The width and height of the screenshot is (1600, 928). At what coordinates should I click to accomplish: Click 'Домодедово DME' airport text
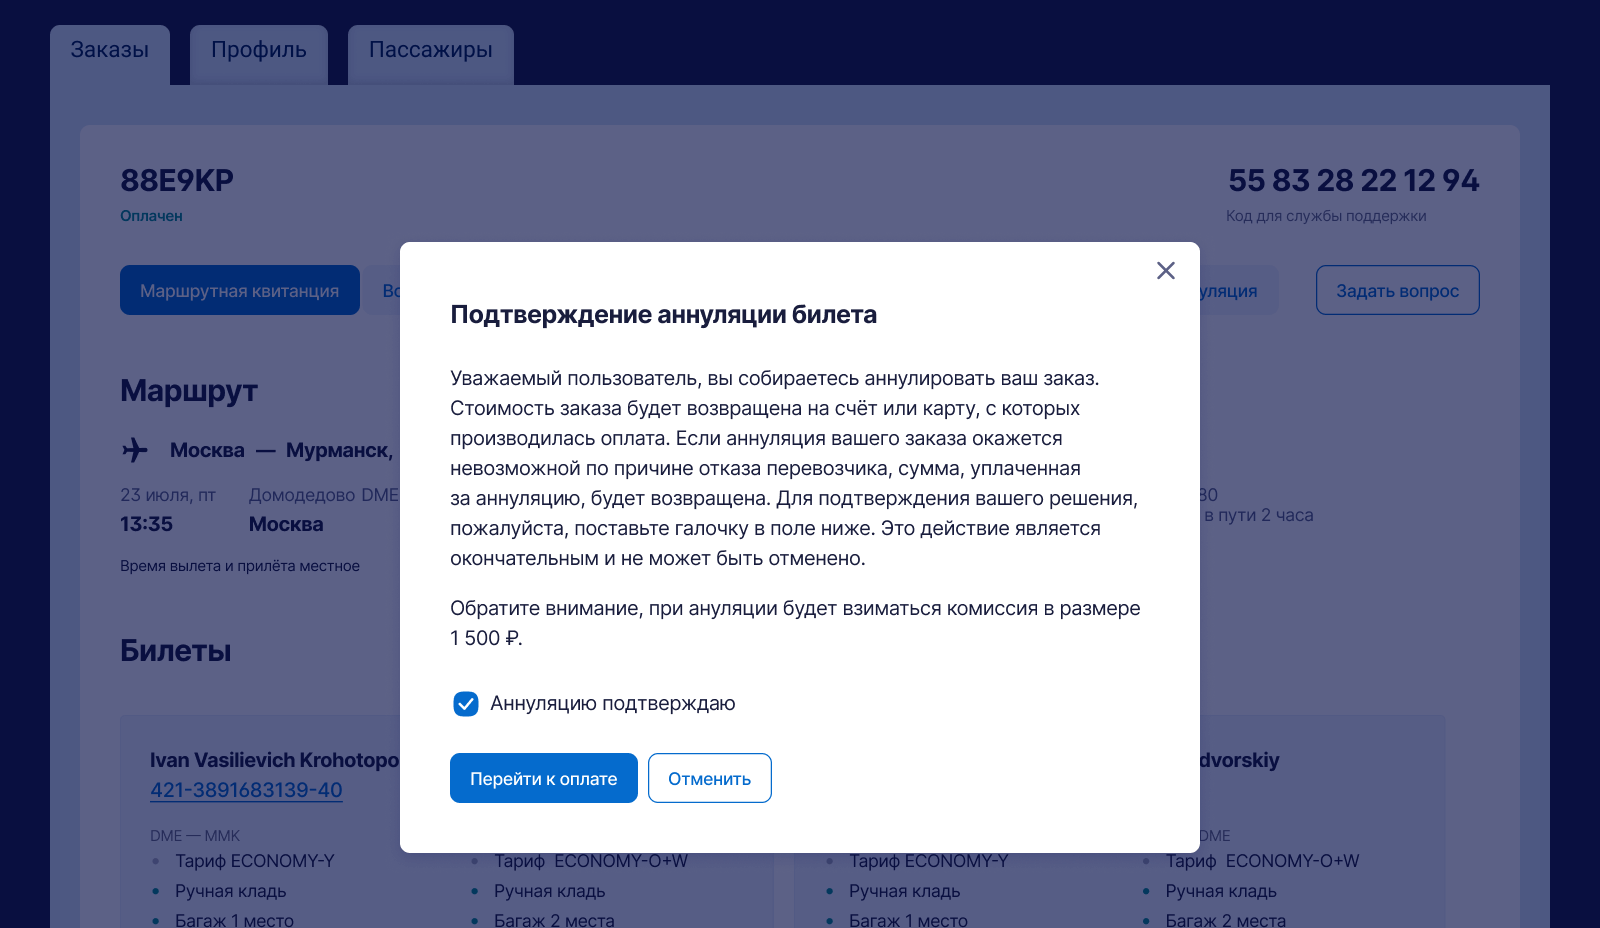(324, 495)
